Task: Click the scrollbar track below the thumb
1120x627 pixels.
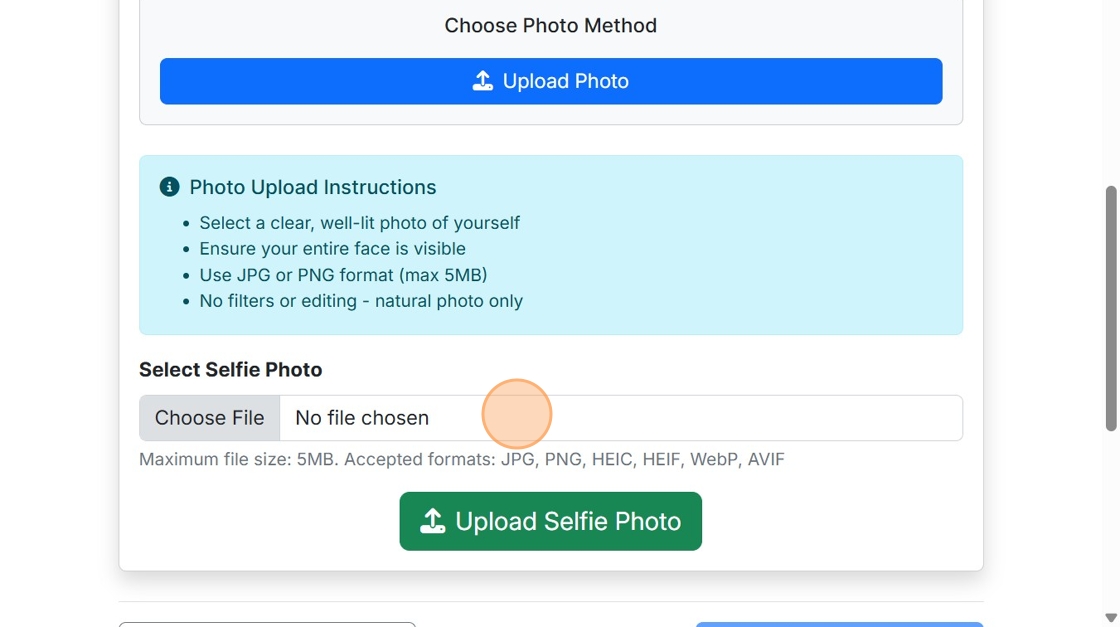Action: coord(1110,520)
